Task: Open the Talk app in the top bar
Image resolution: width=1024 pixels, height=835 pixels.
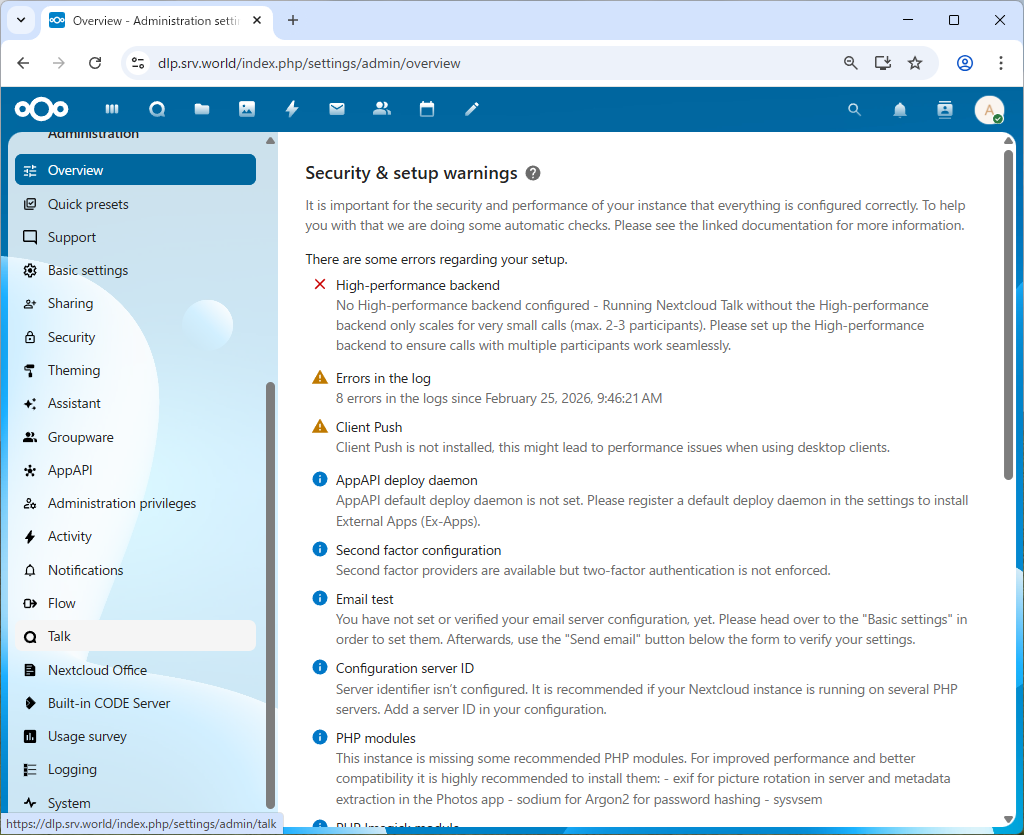Action: [x=157, y=109]
